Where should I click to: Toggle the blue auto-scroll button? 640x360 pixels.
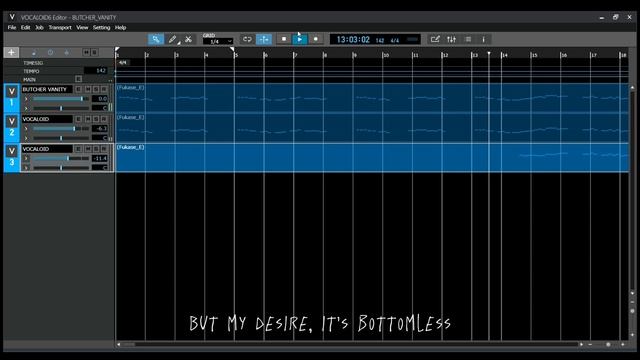[x=264, y=39]
